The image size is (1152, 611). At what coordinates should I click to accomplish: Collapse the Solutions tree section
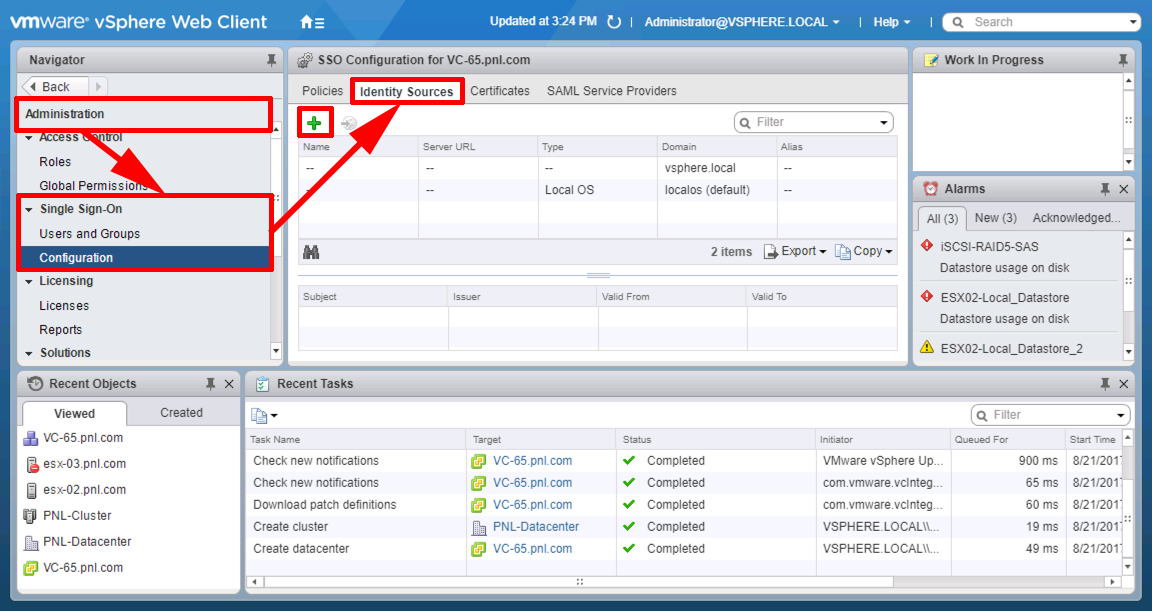29,353
